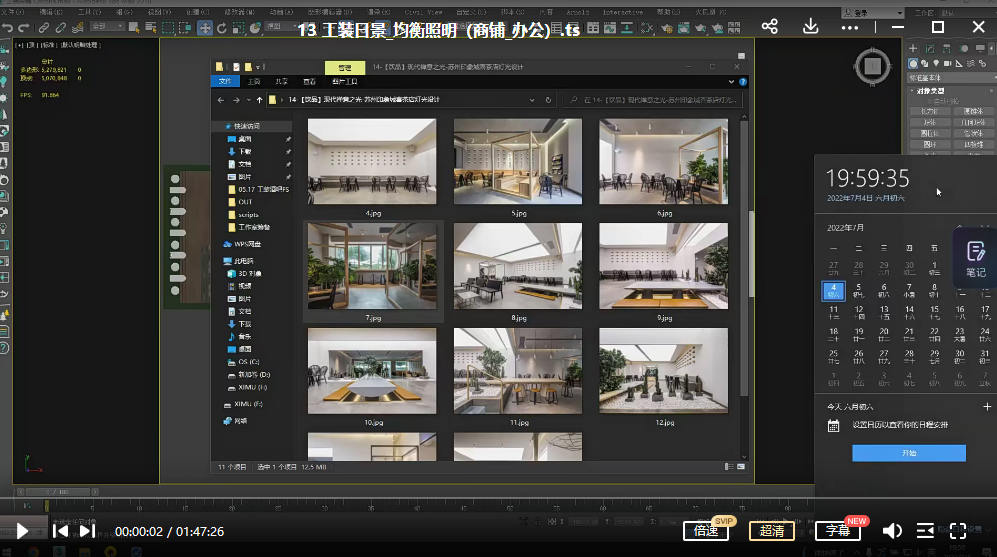Select July 5 in the calendar
The width and height of the screenshot is (997, 557).
pyautogui.click(x=858, y=290)
